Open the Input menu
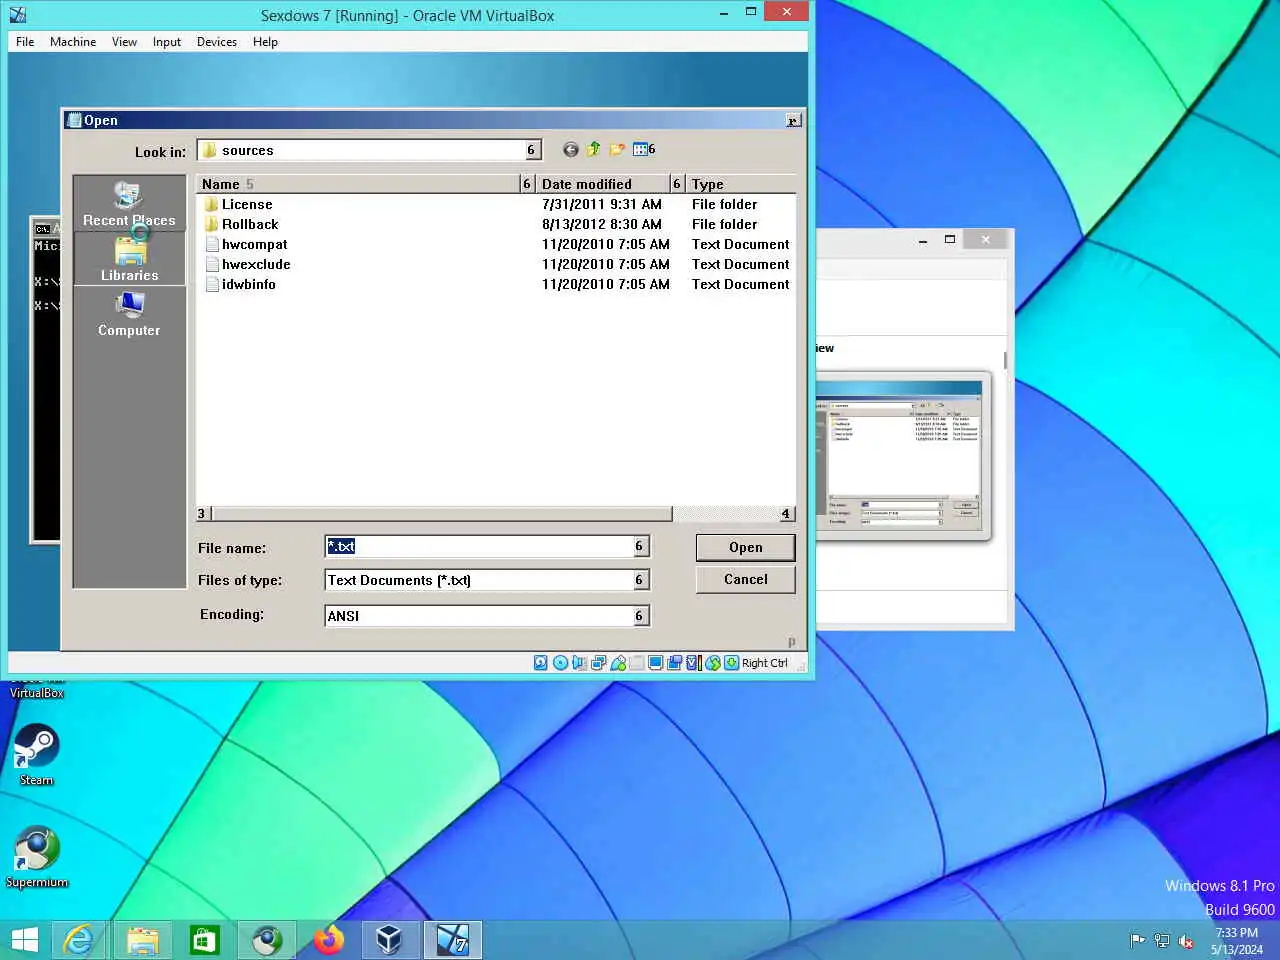The width and height of the screenshot is (1280, 960). coord(167,42)
